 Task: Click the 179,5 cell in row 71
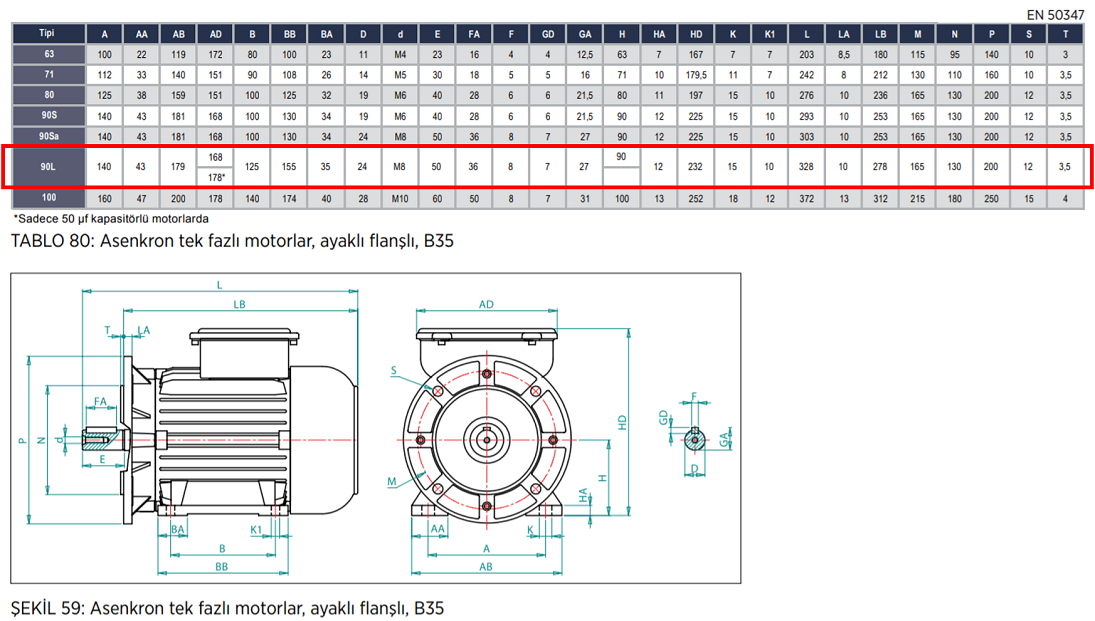point(696,74)
